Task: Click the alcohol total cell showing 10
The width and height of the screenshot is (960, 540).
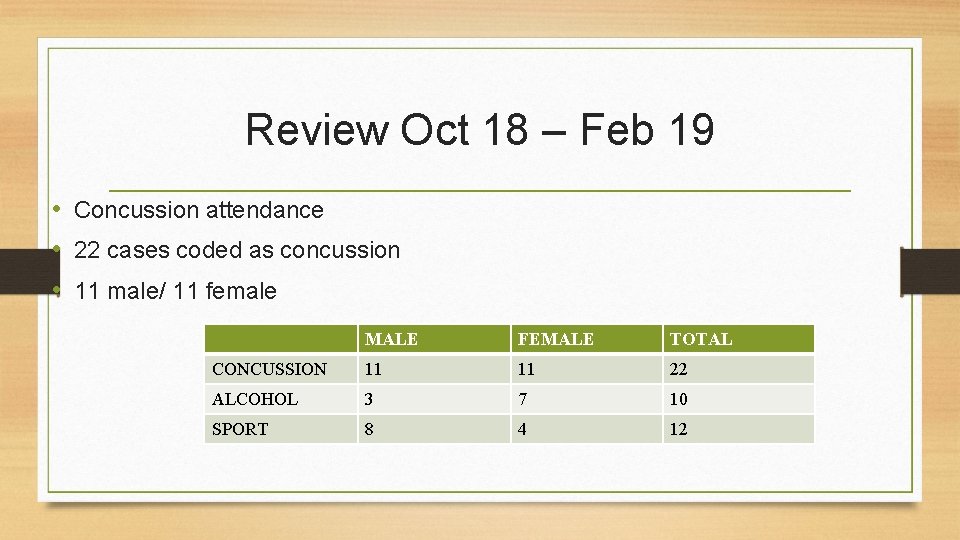Action: point(738,399)
